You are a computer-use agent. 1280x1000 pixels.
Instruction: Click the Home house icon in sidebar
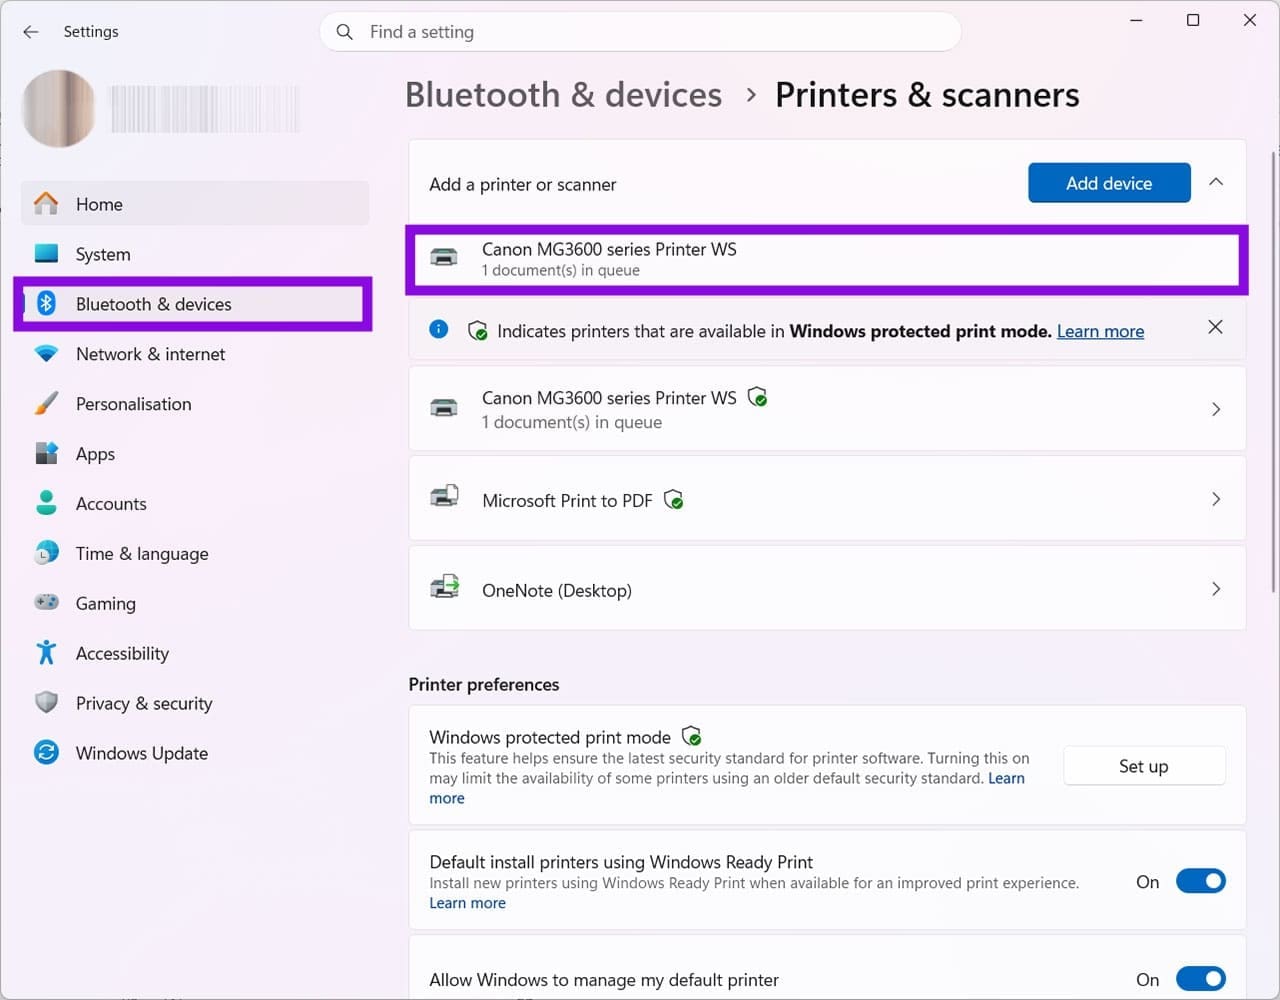[46, 203]
